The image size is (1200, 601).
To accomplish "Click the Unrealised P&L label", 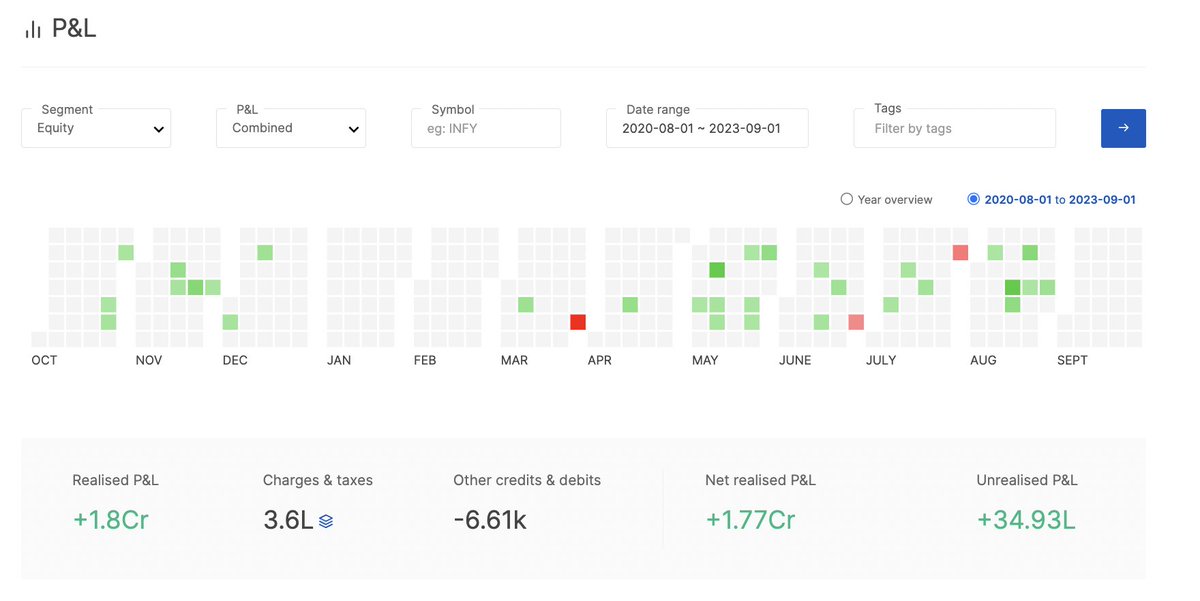I will click(x=1027, y=480).
